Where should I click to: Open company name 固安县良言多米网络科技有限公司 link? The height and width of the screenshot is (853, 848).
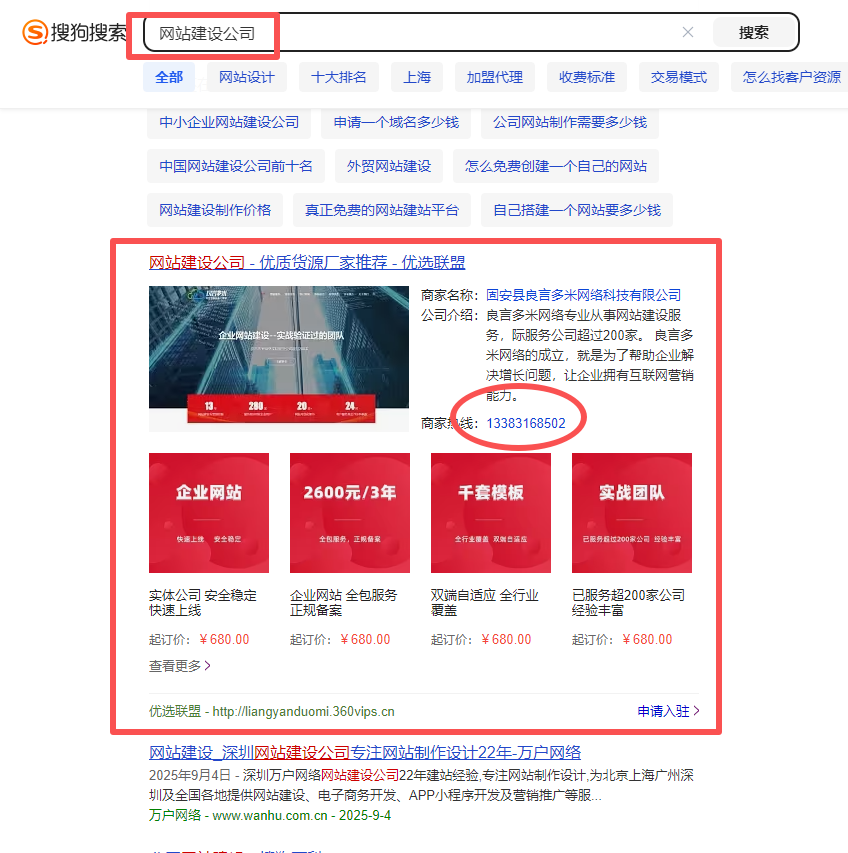point(583,295)
